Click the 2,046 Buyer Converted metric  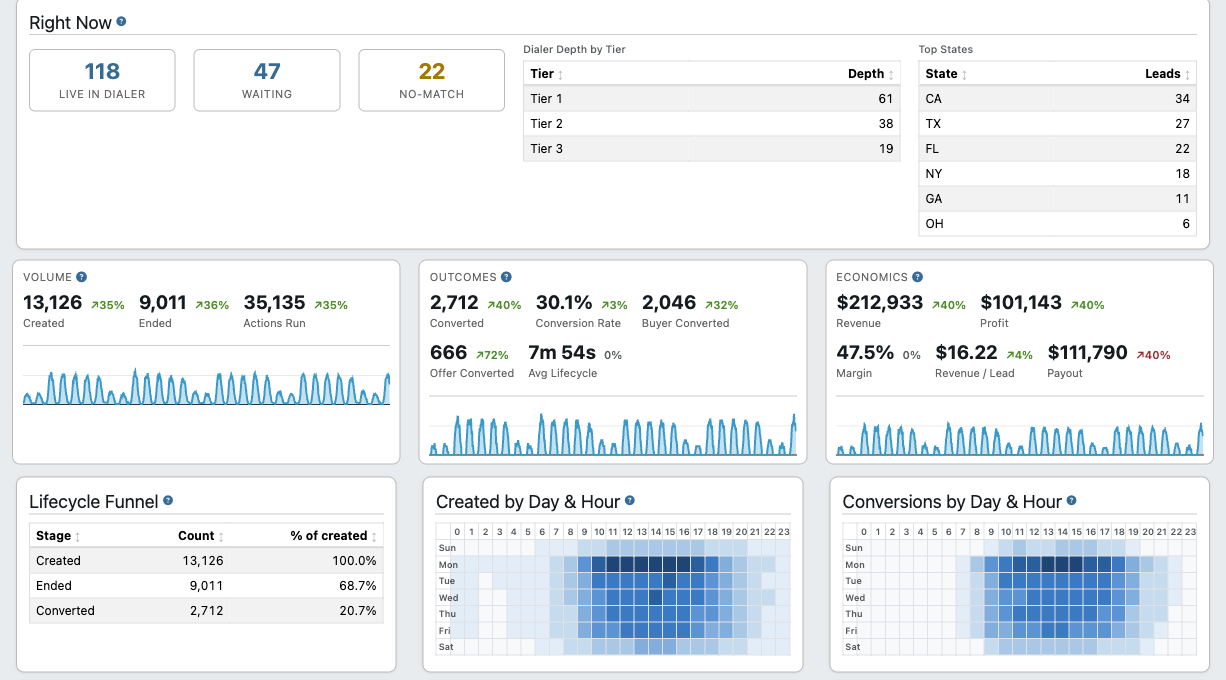tap(690, 311)
